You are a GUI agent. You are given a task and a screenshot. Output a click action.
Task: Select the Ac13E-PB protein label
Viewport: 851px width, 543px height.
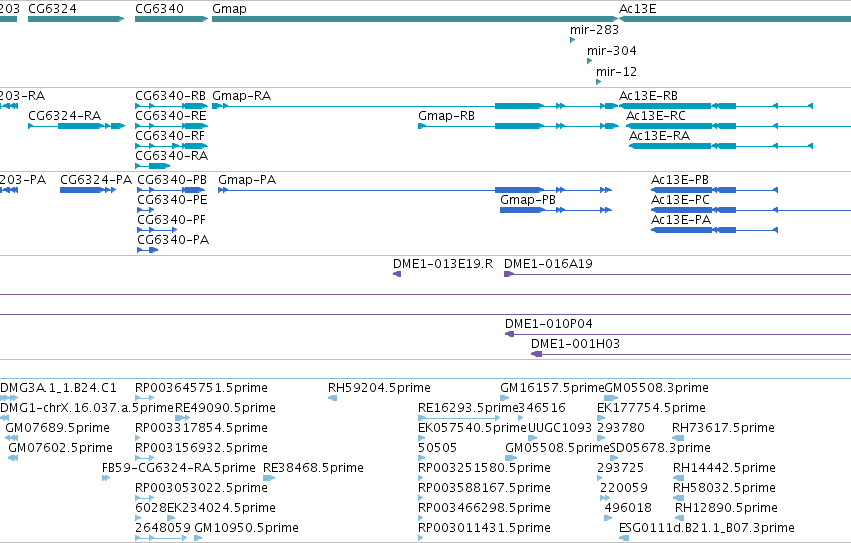[680, 180]
